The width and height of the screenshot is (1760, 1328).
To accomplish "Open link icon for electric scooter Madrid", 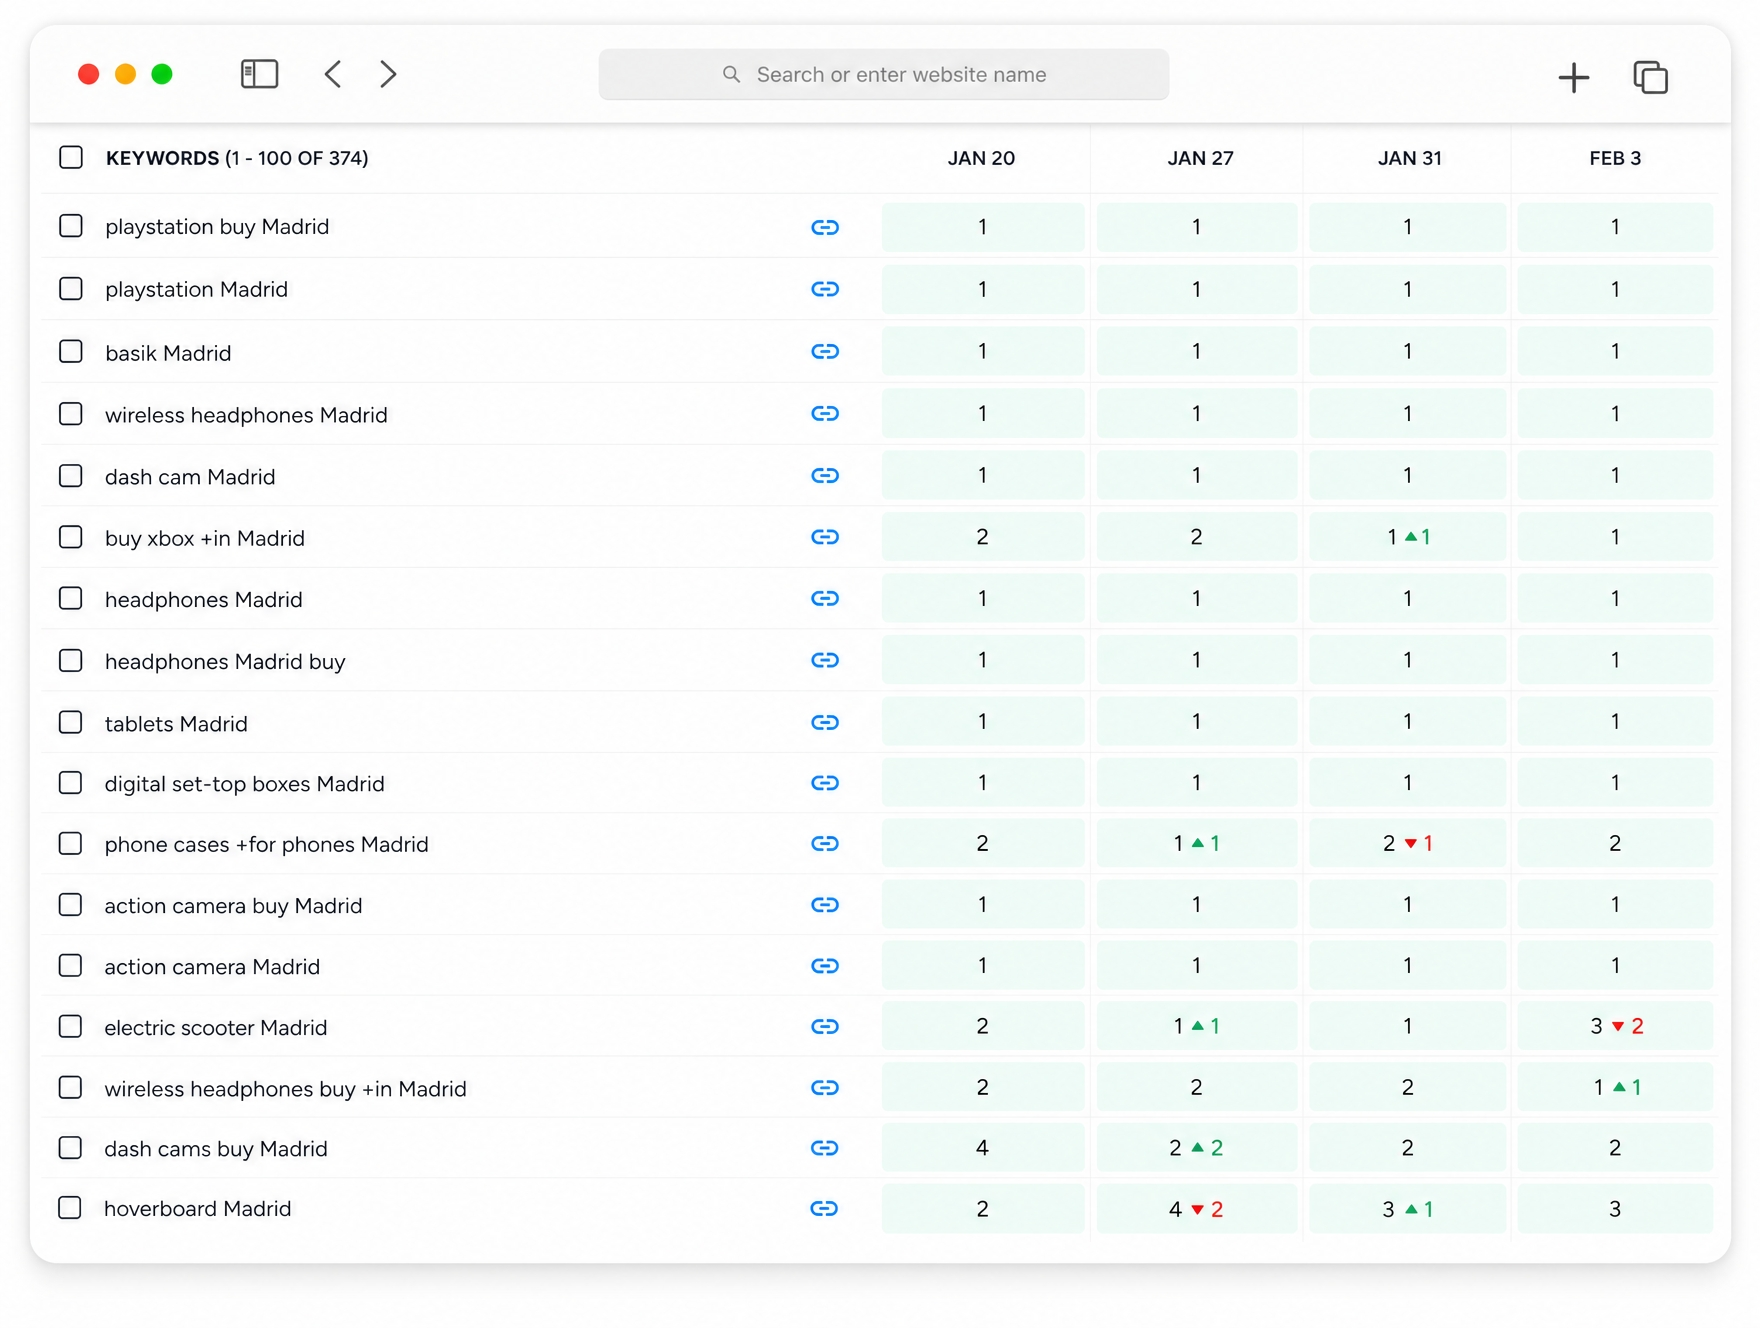I will pyautogui.click(x=825, y=1027).
